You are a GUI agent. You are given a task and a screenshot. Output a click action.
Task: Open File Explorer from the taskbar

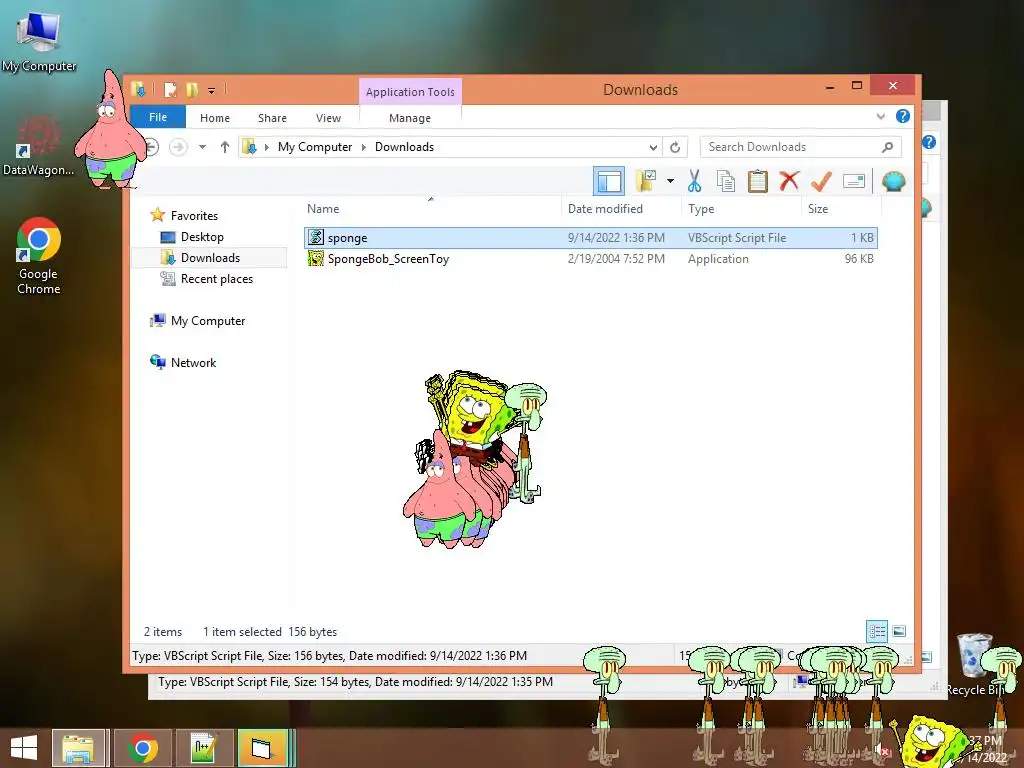(x=78, y=748)
